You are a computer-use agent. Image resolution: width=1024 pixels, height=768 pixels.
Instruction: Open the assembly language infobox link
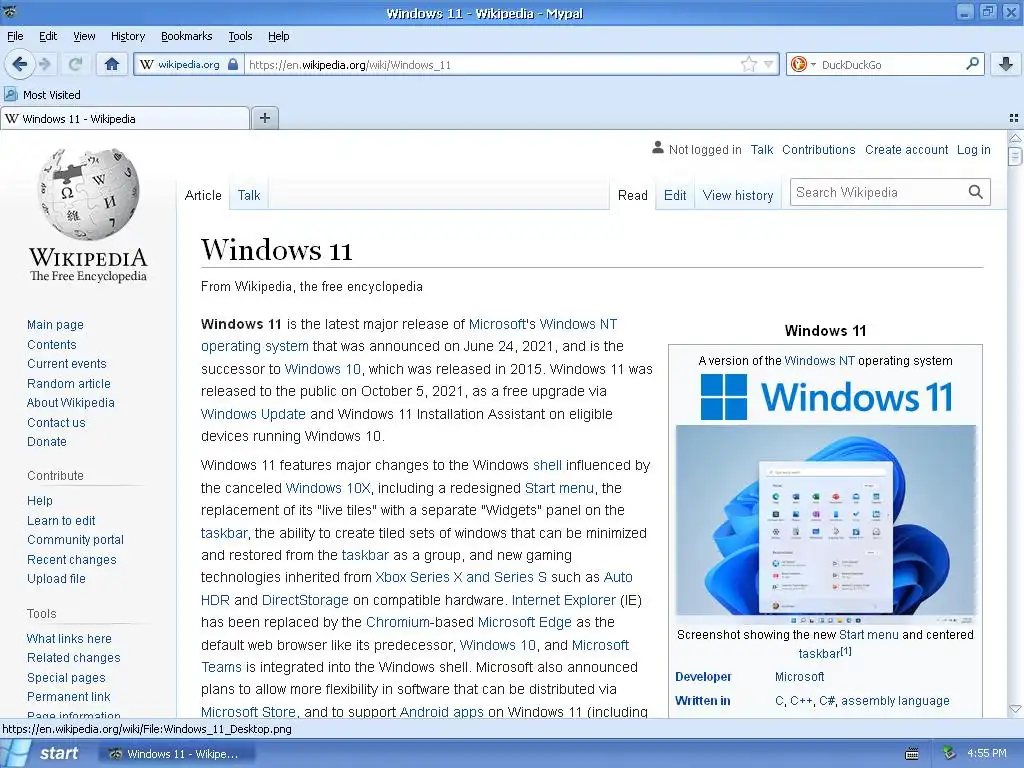(895, 701)
